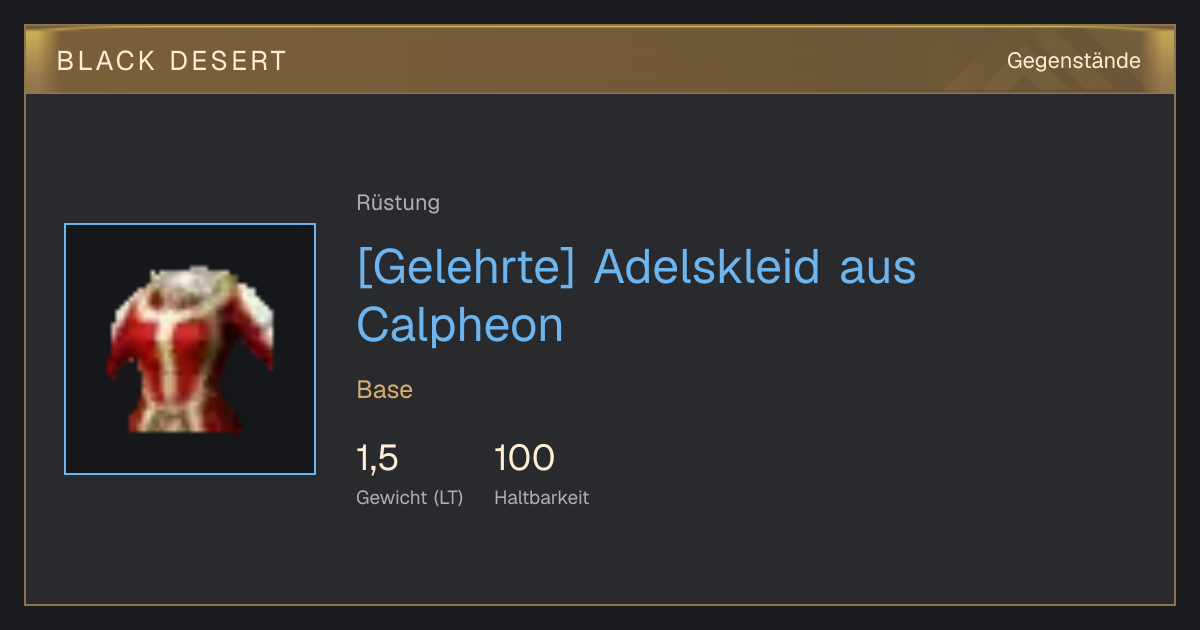Click the word Calpheon in the title
This screenshot has height=630, width=1200.
[460, 324]
